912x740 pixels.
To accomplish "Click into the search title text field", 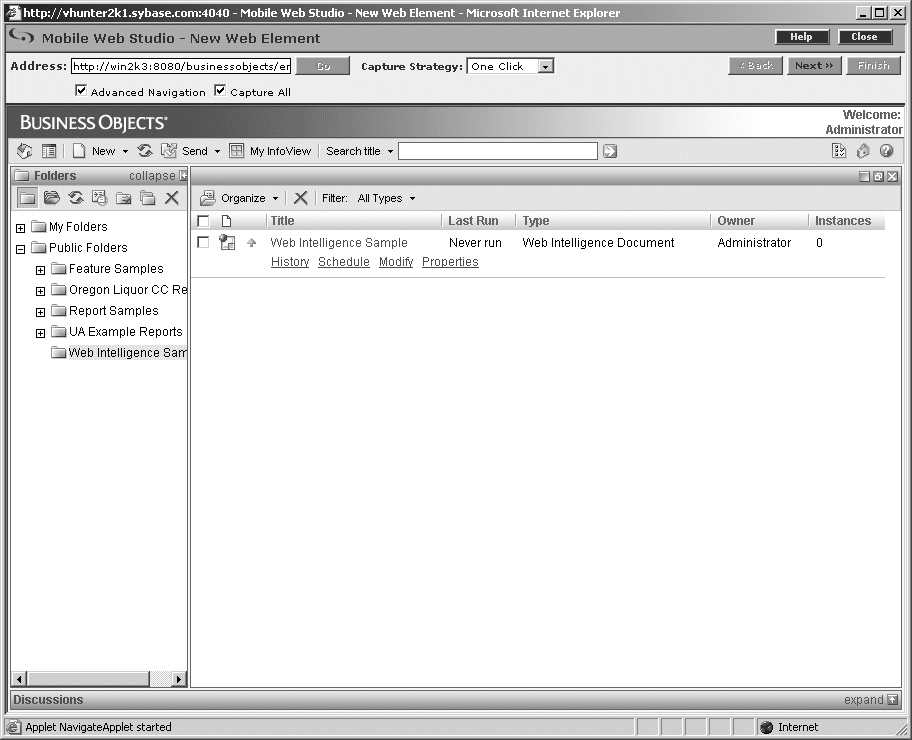I will click(x=498, y=151).
